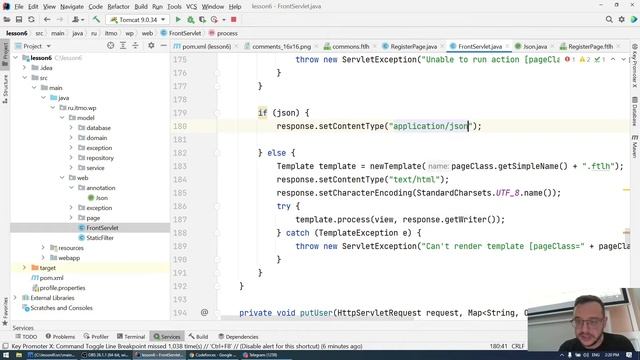
Task: Open the Terminal tool window
Action: coord(131,337)
